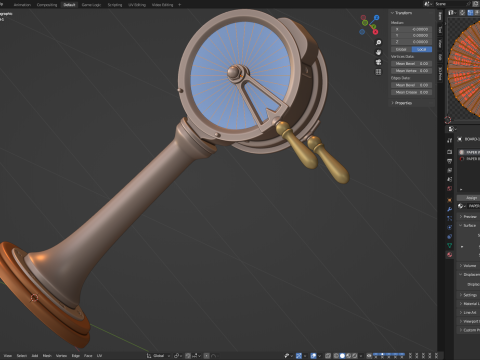Expand the Preview material panel
The image size is (480, 360).
(x=469, y=217)
